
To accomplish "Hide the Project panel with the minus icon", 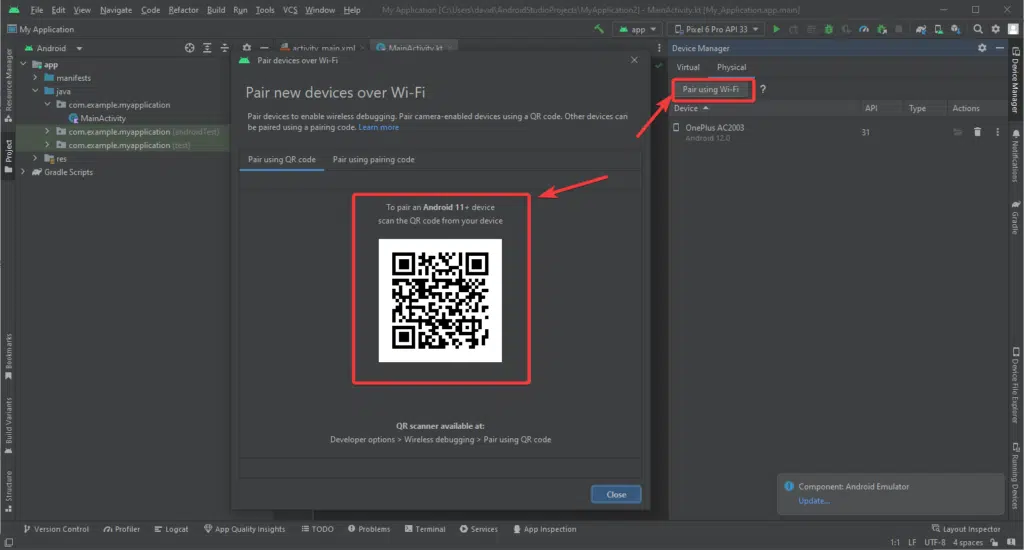I will 264,48.
